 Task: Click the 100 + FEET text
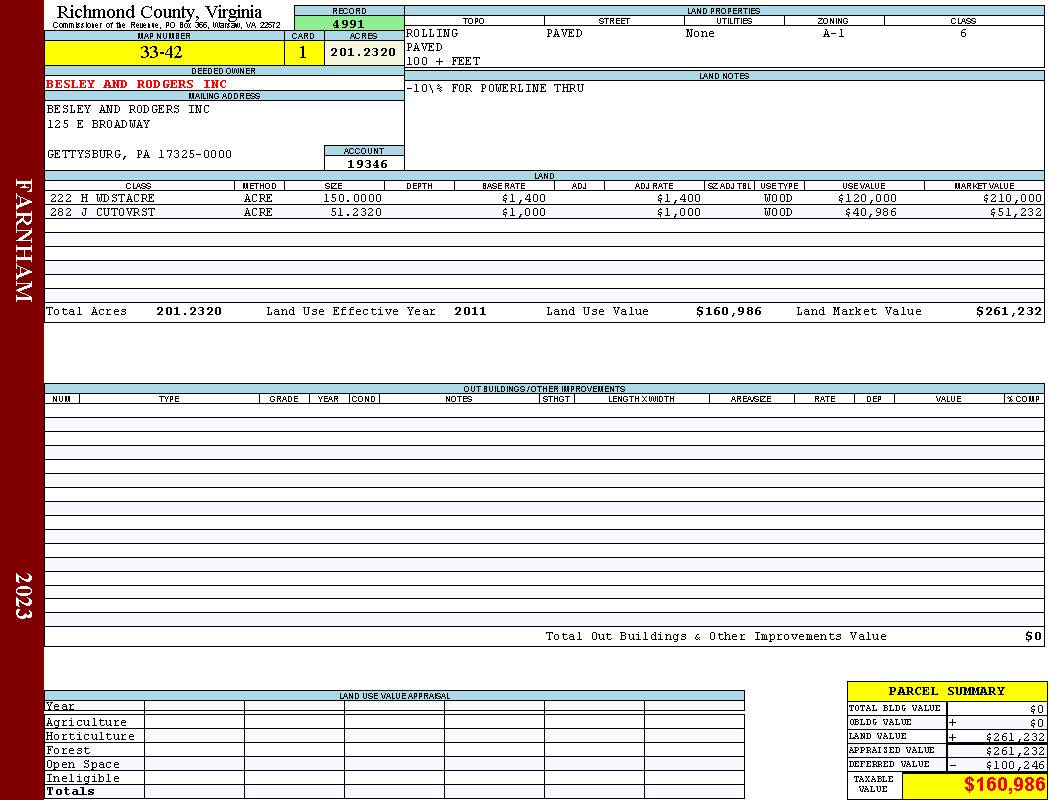click(443, 61)
